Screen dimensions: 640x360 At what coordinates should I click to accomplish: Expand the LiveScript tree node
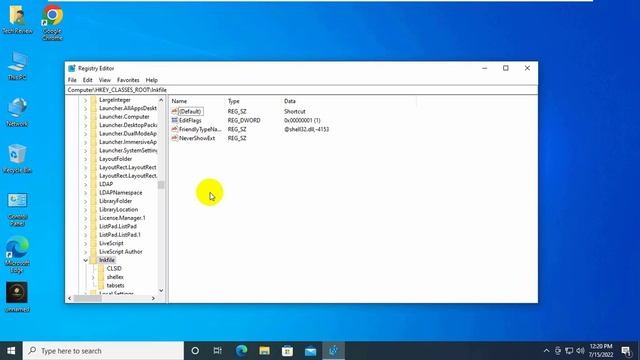(x=86, y=243)
